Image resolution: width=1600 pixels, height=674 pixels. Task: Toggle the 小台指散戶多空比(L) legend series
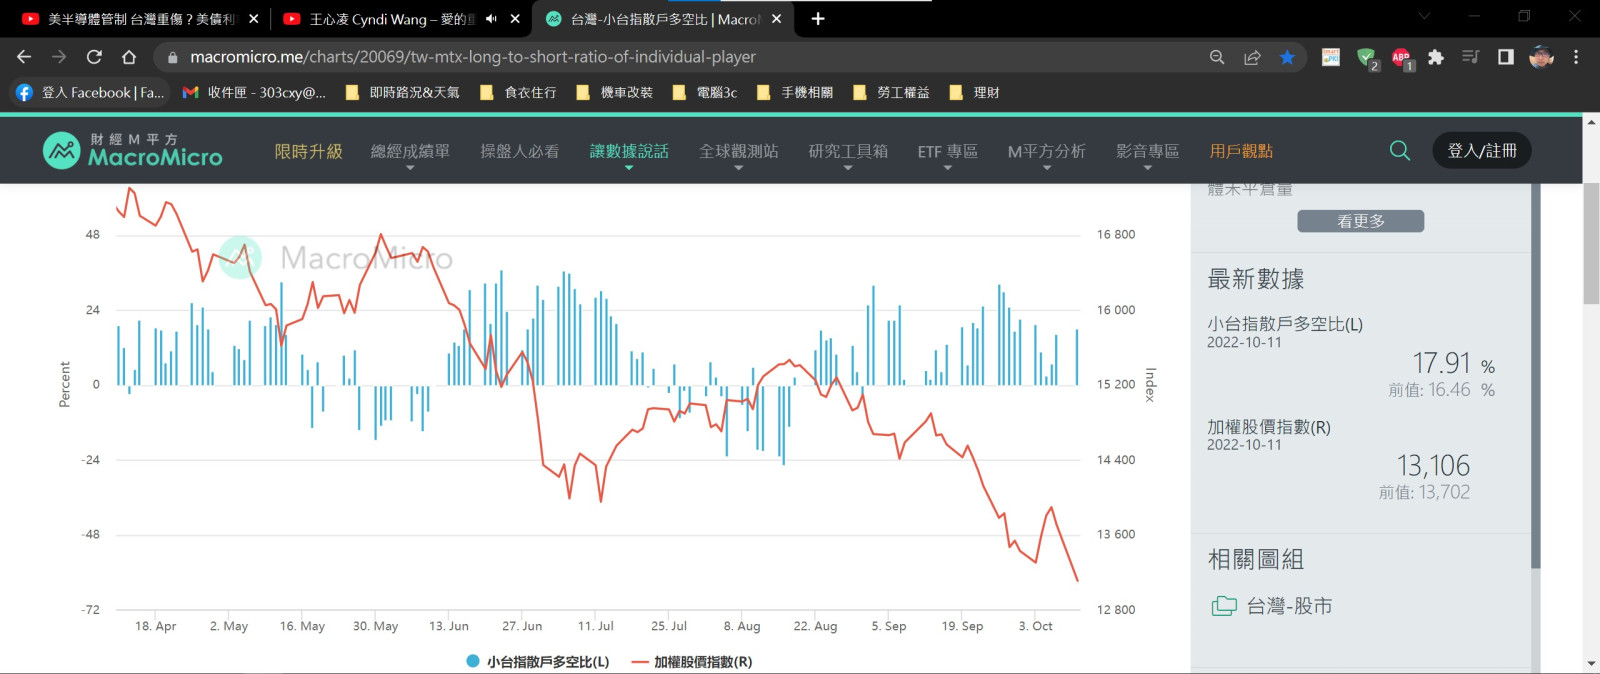[x=538, y=661]
